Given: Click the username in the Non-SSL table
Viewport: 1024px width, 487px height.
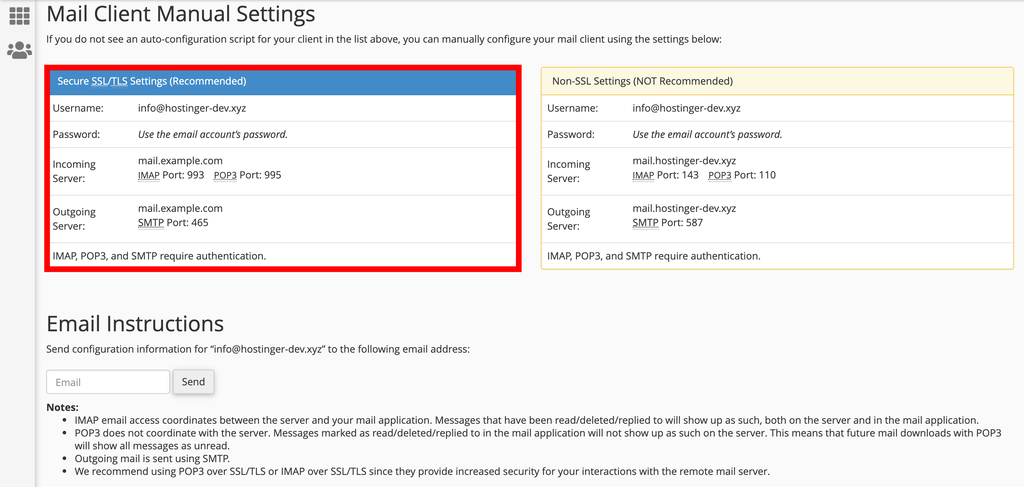Looking at the screenshot, I should tap(686, 108).
